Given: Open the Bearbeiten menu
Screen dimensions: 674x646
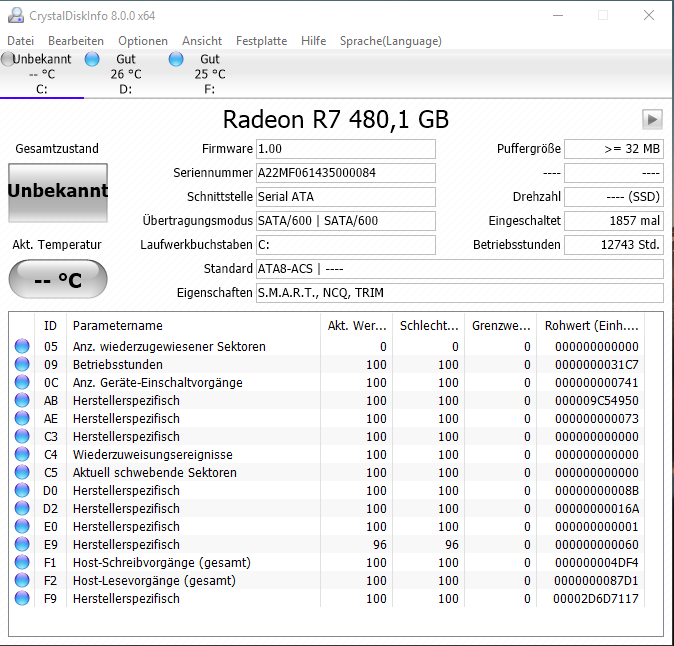Looking at the screenshot, I should (76, 41).
